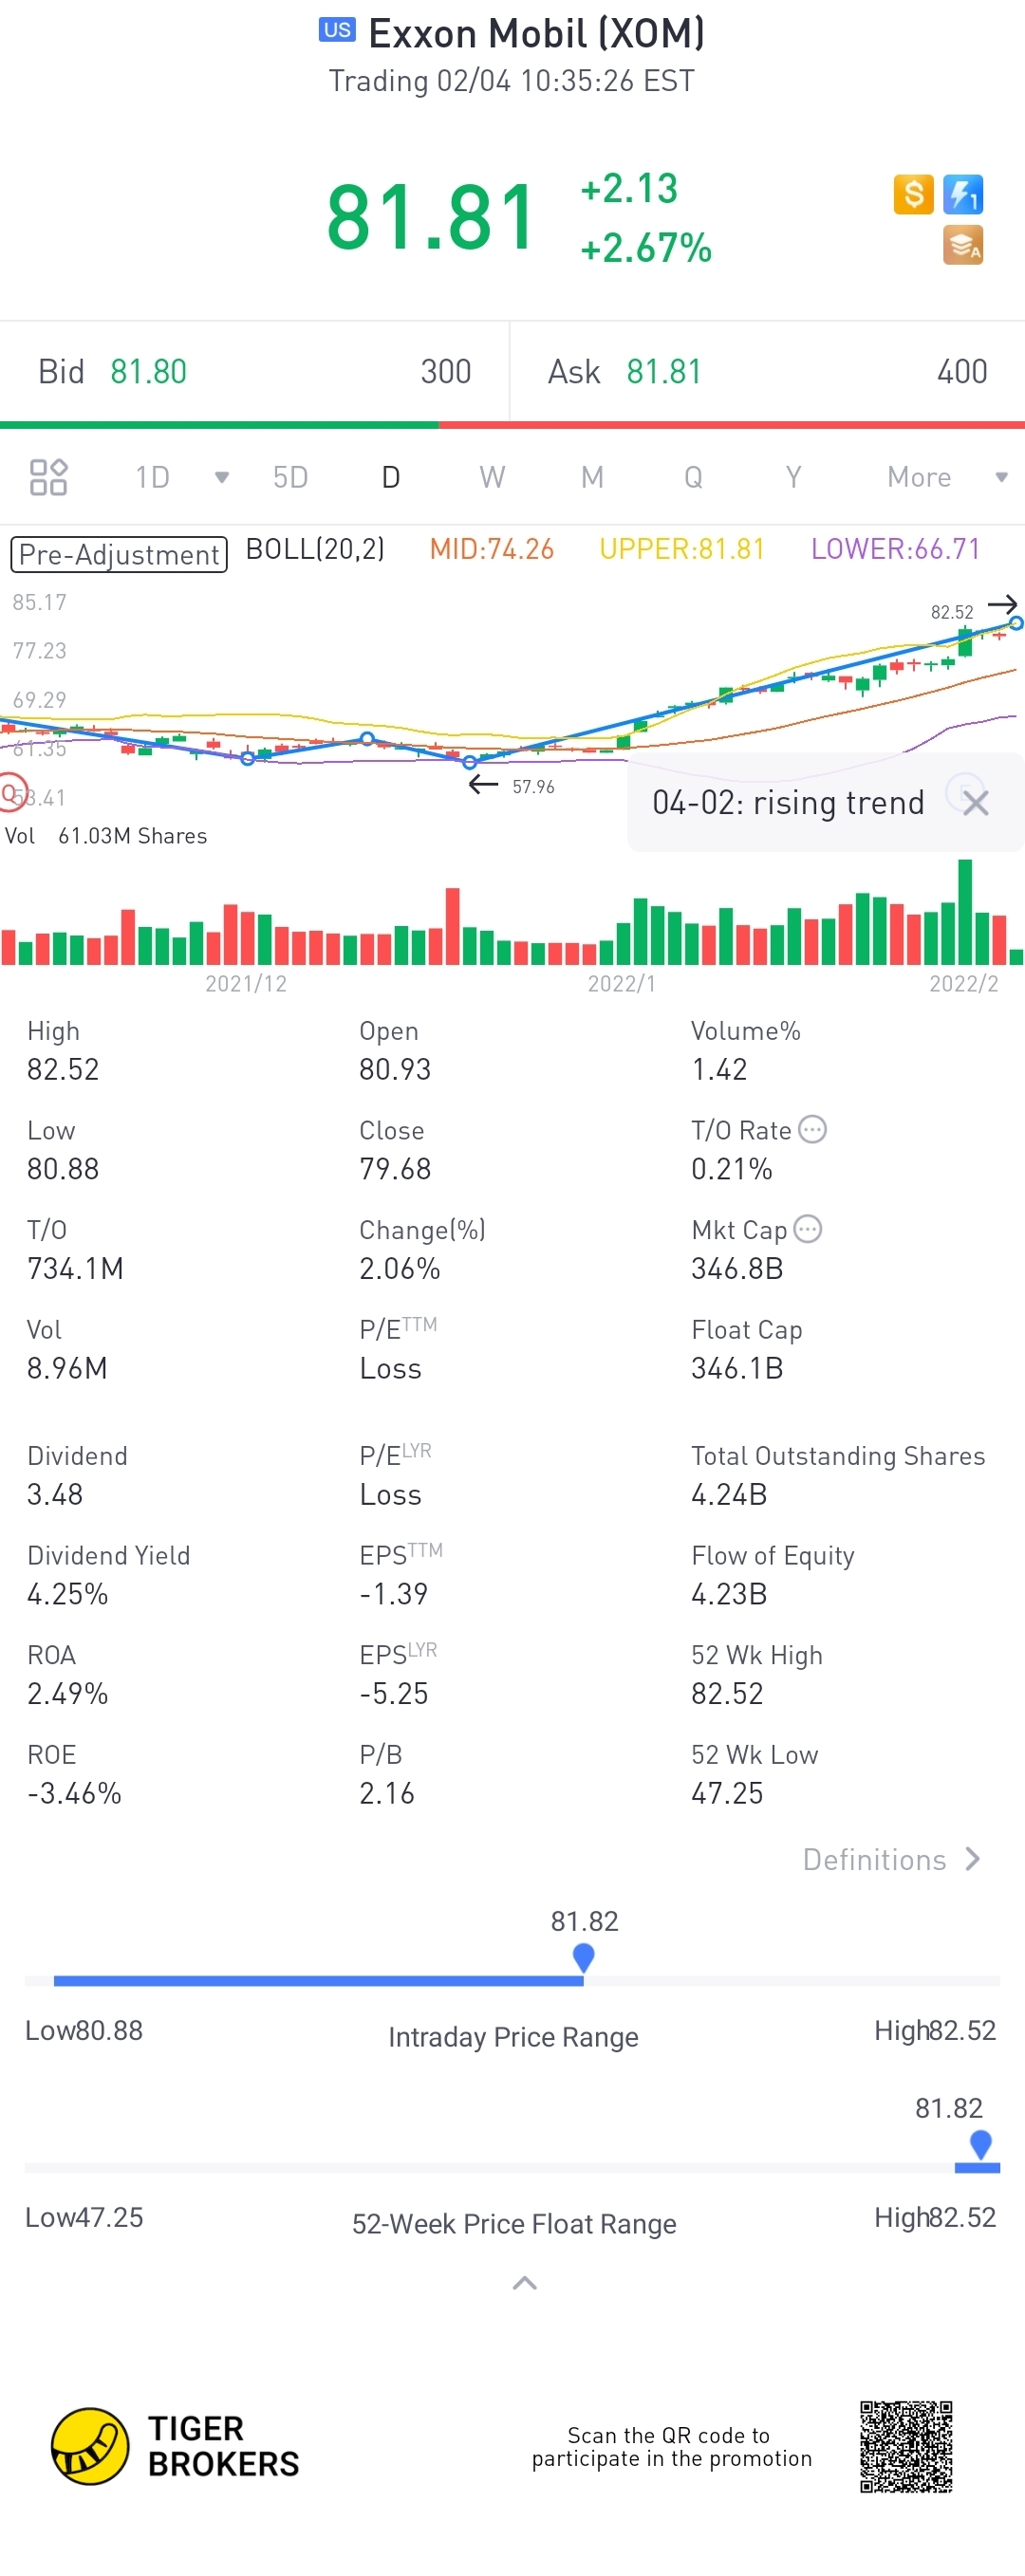This screenshot has width=1025, height=2576.
Task: Open the Definitions link
Action: click(891, 1860)
